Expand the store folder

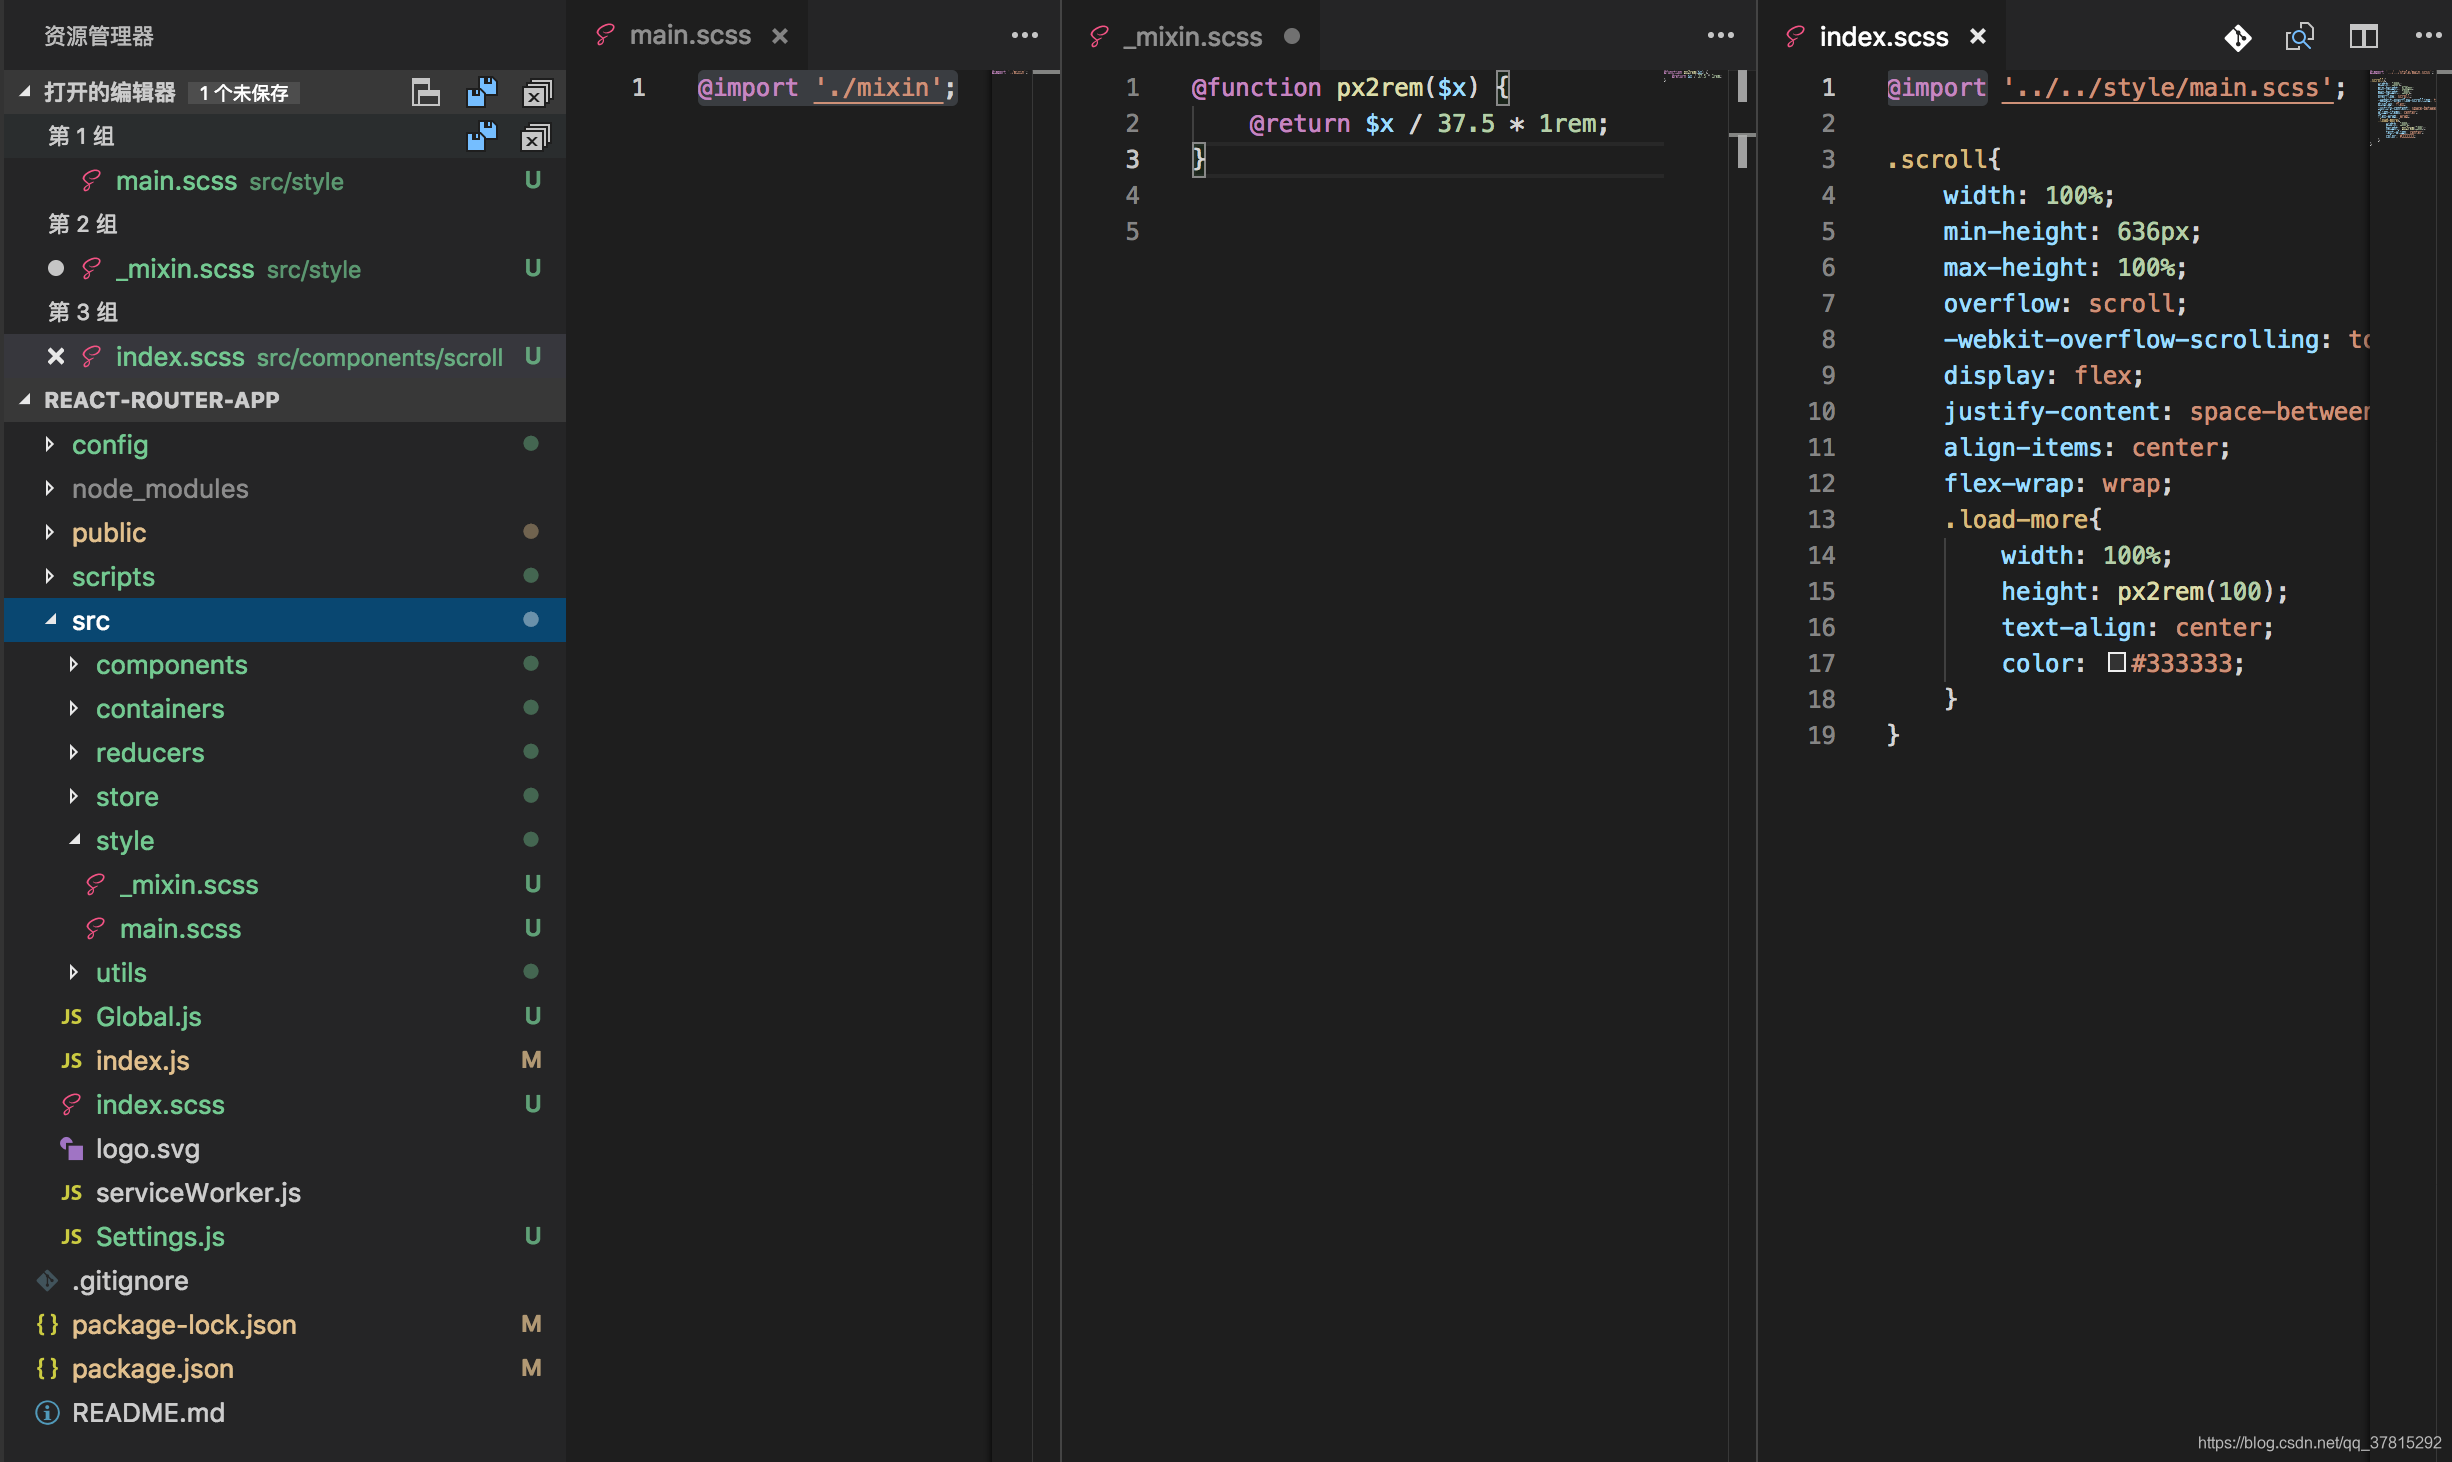73,796
